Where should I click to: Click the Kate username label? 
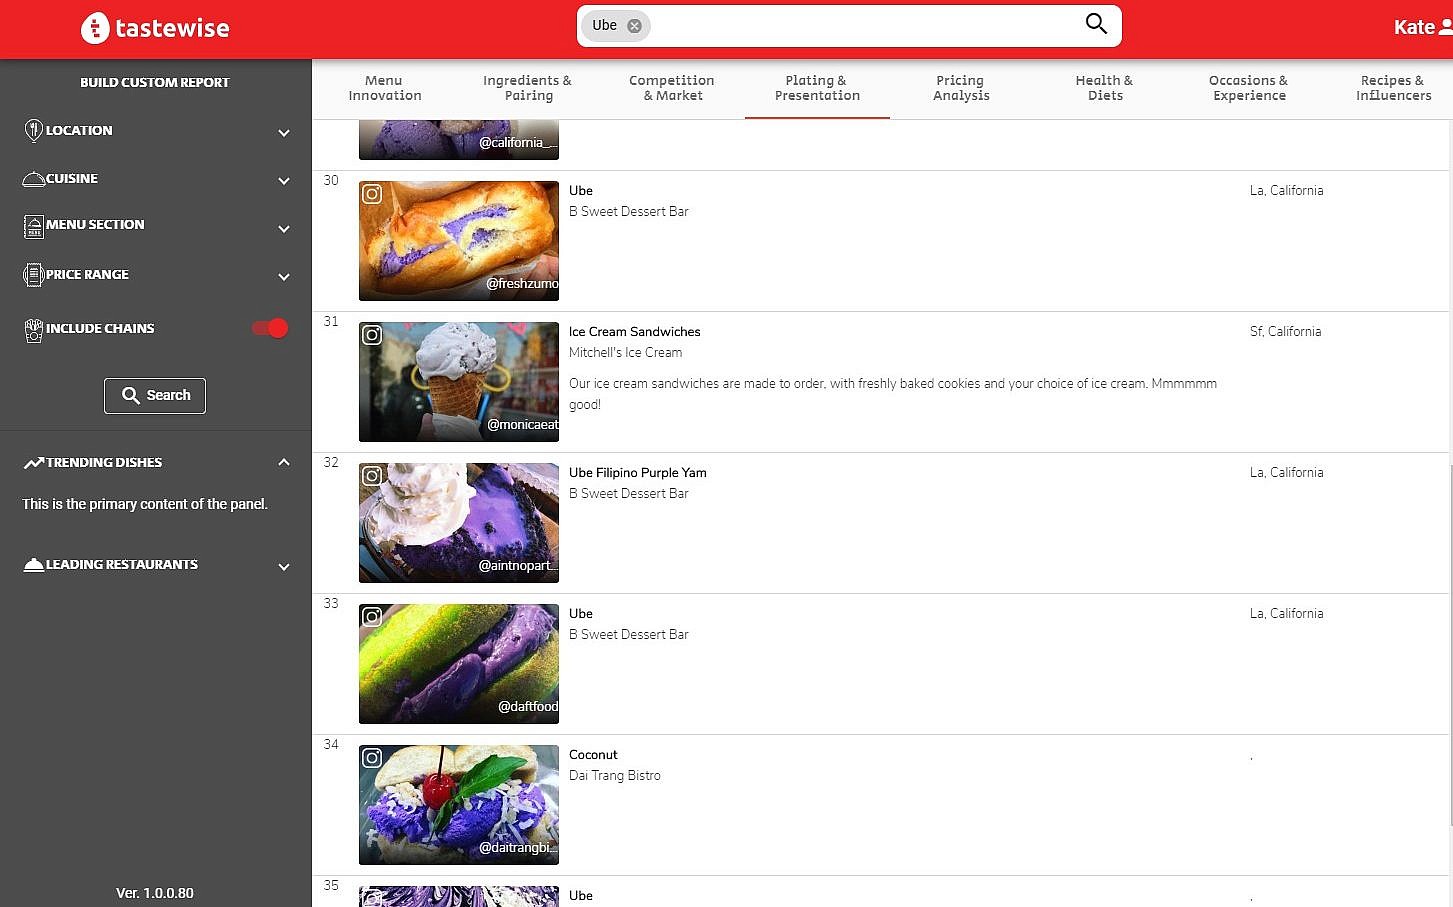1414,27
